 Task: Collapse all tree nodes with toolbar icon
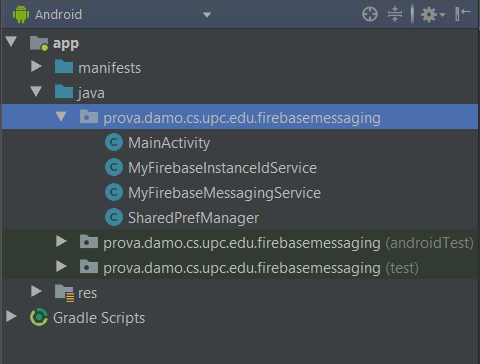click(x=395, y=14)
